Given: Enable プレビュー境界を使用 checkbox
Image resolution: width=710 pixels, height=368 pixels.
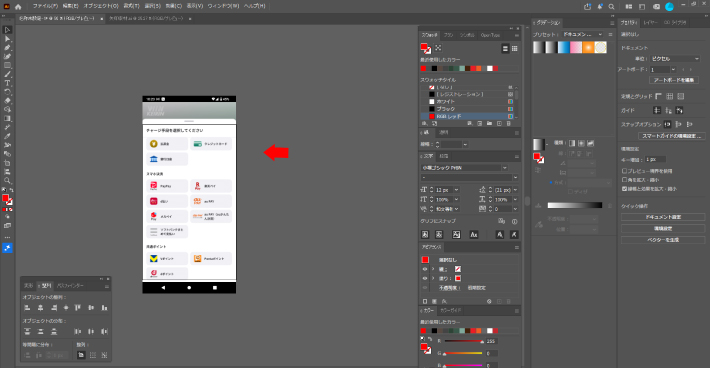Looking at the screenshot, I should [x=624, y=171].
